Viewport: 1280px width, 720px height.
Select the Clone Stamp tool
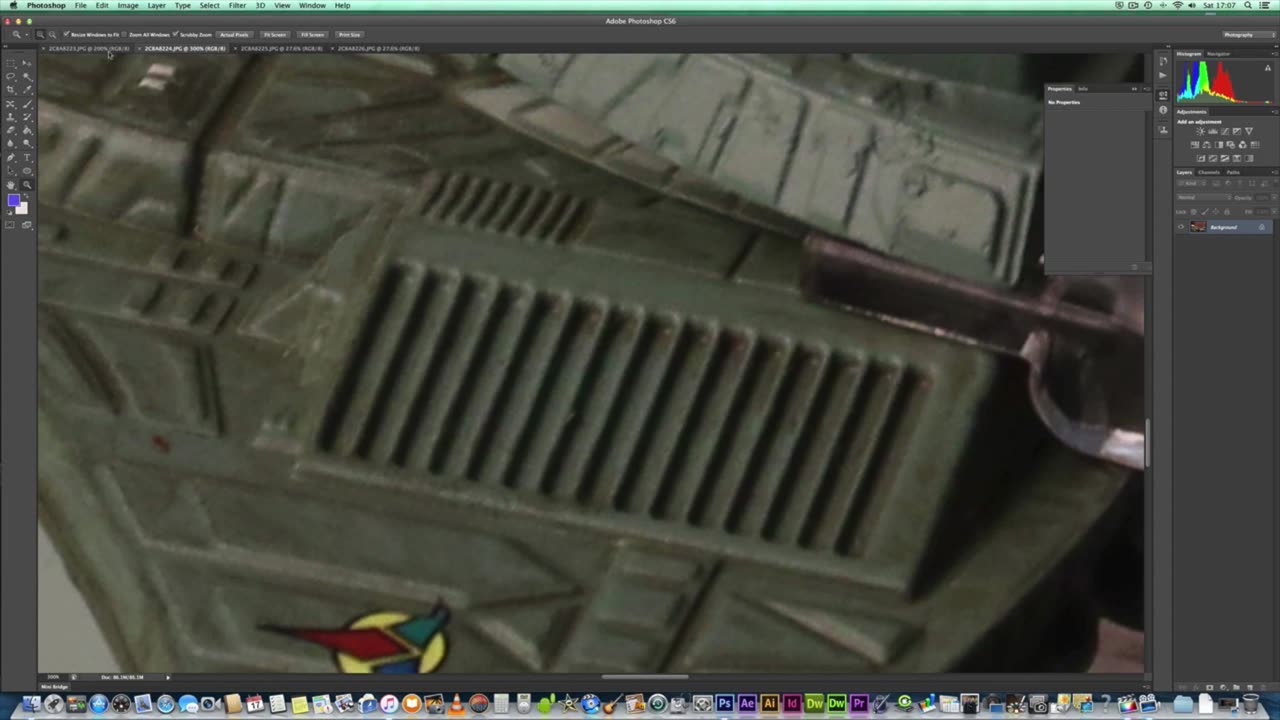(10, 117)
